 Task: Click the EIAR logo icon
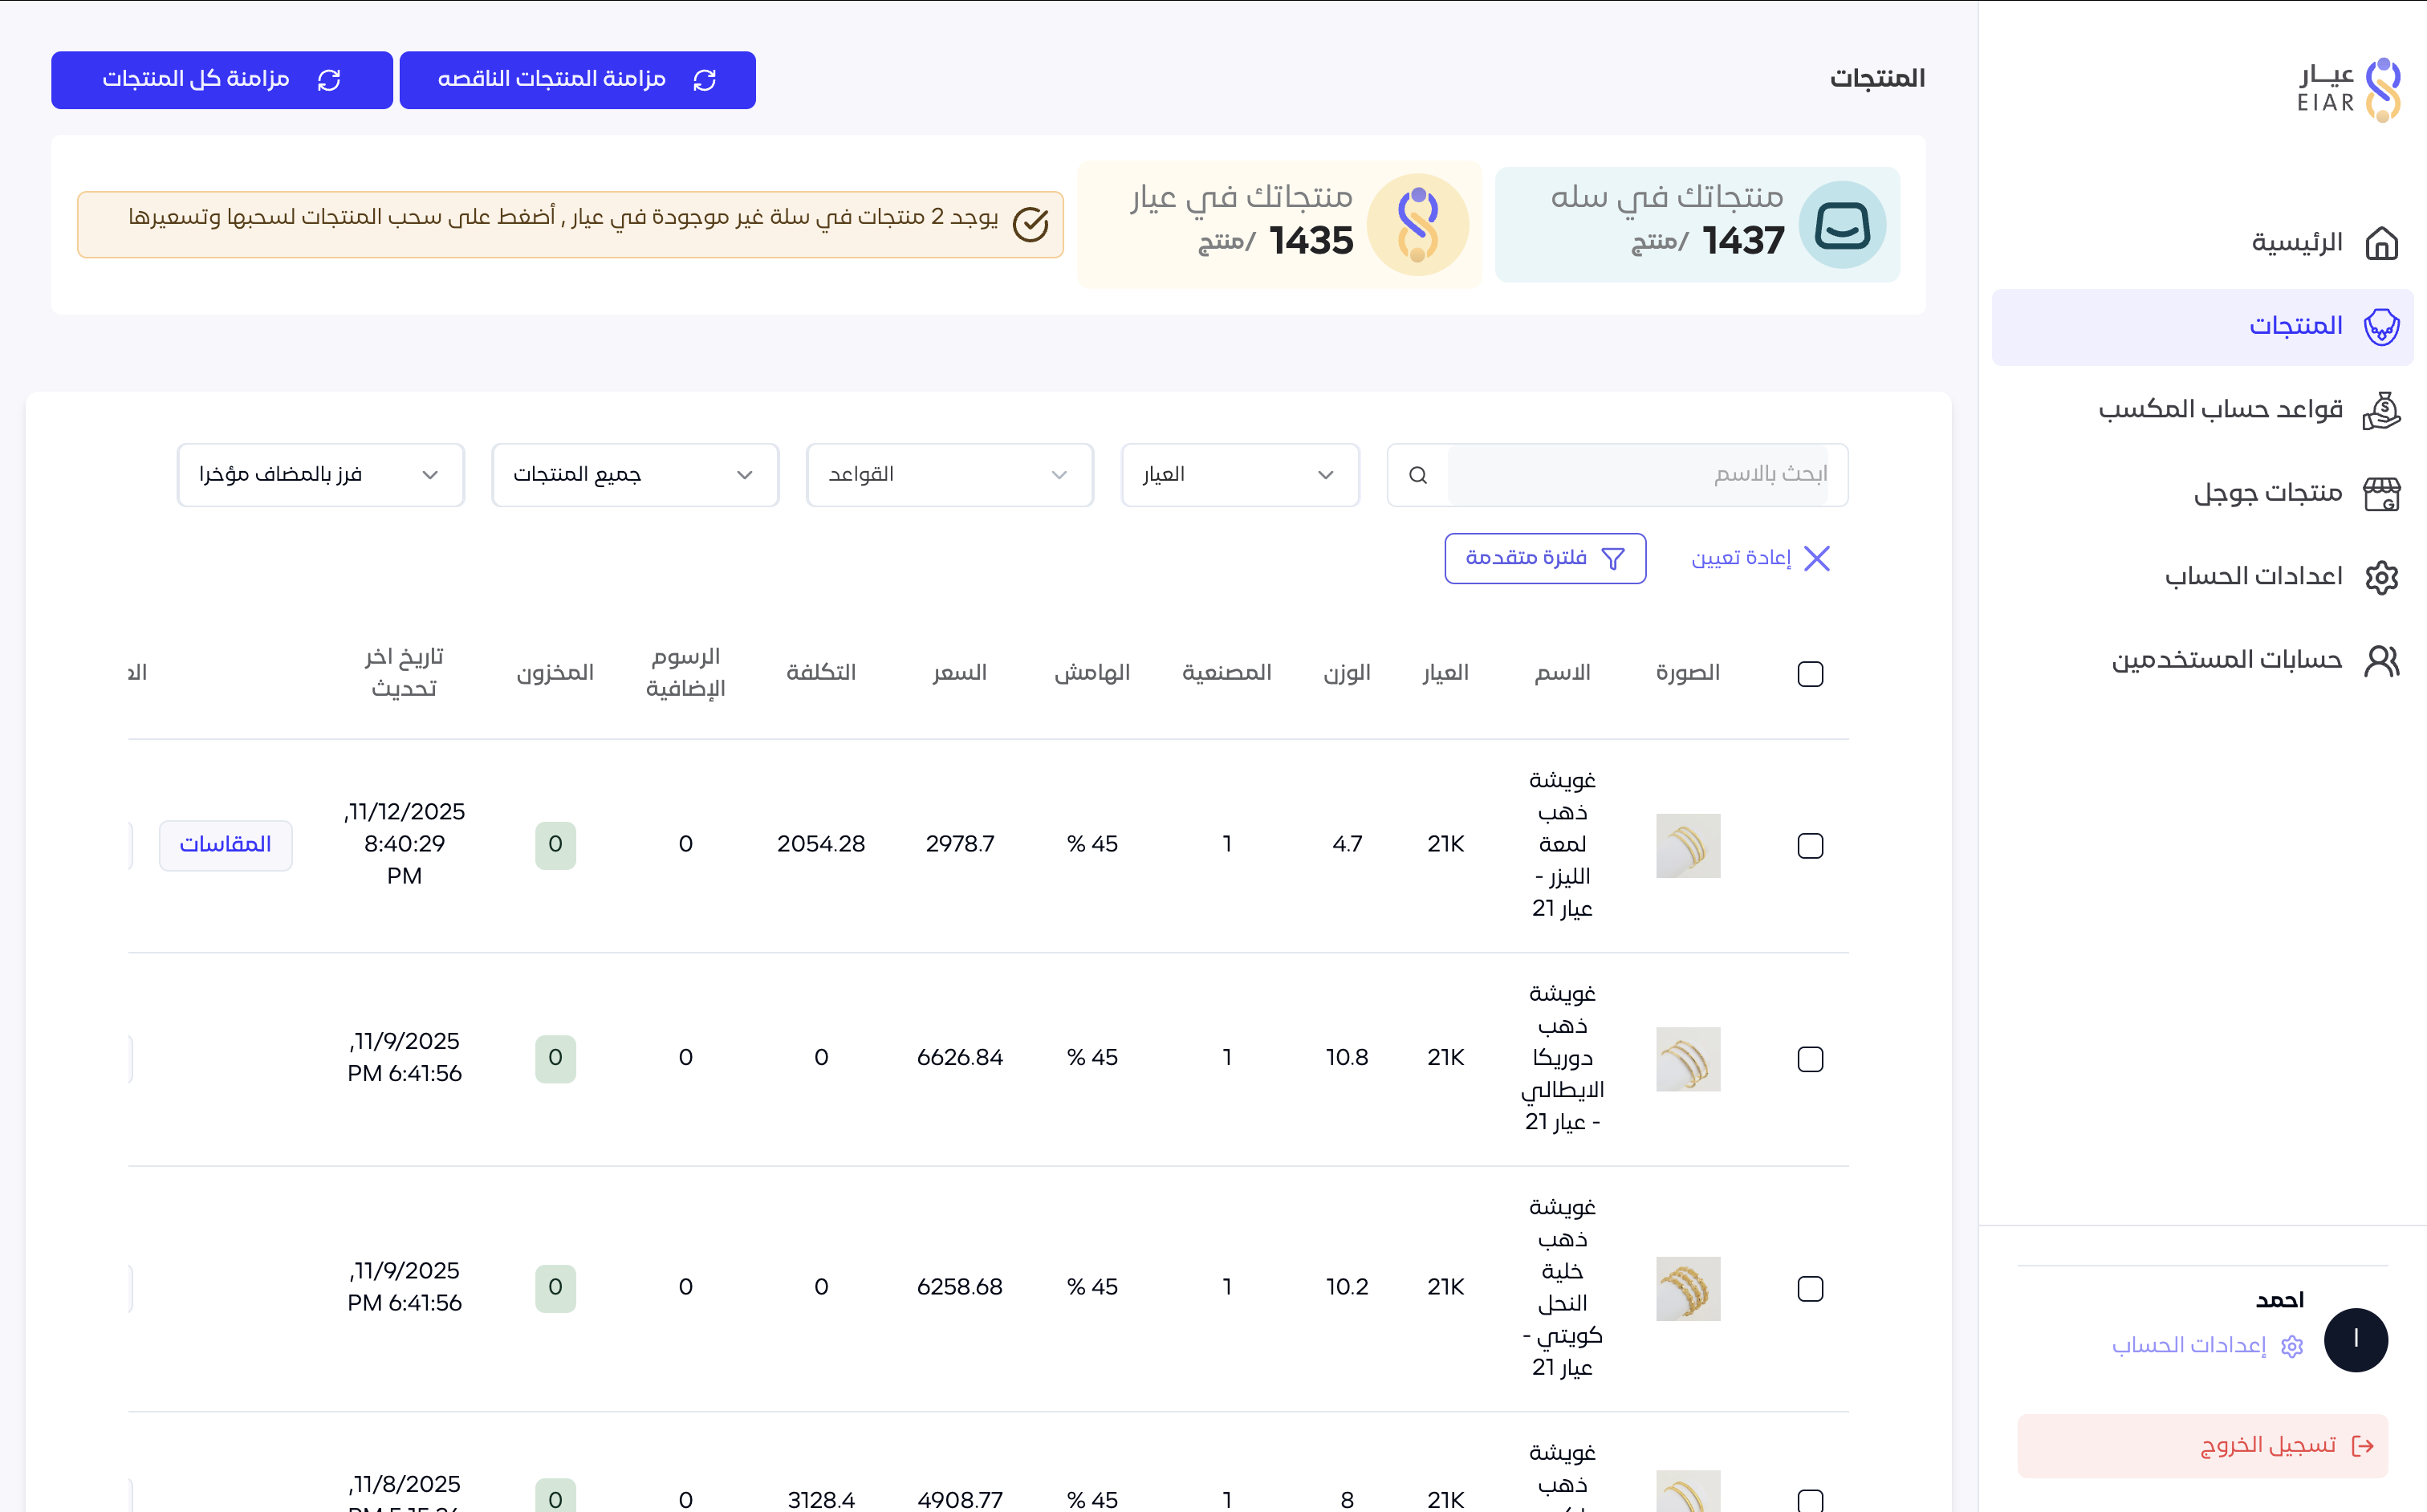[x=2382, y=90]
